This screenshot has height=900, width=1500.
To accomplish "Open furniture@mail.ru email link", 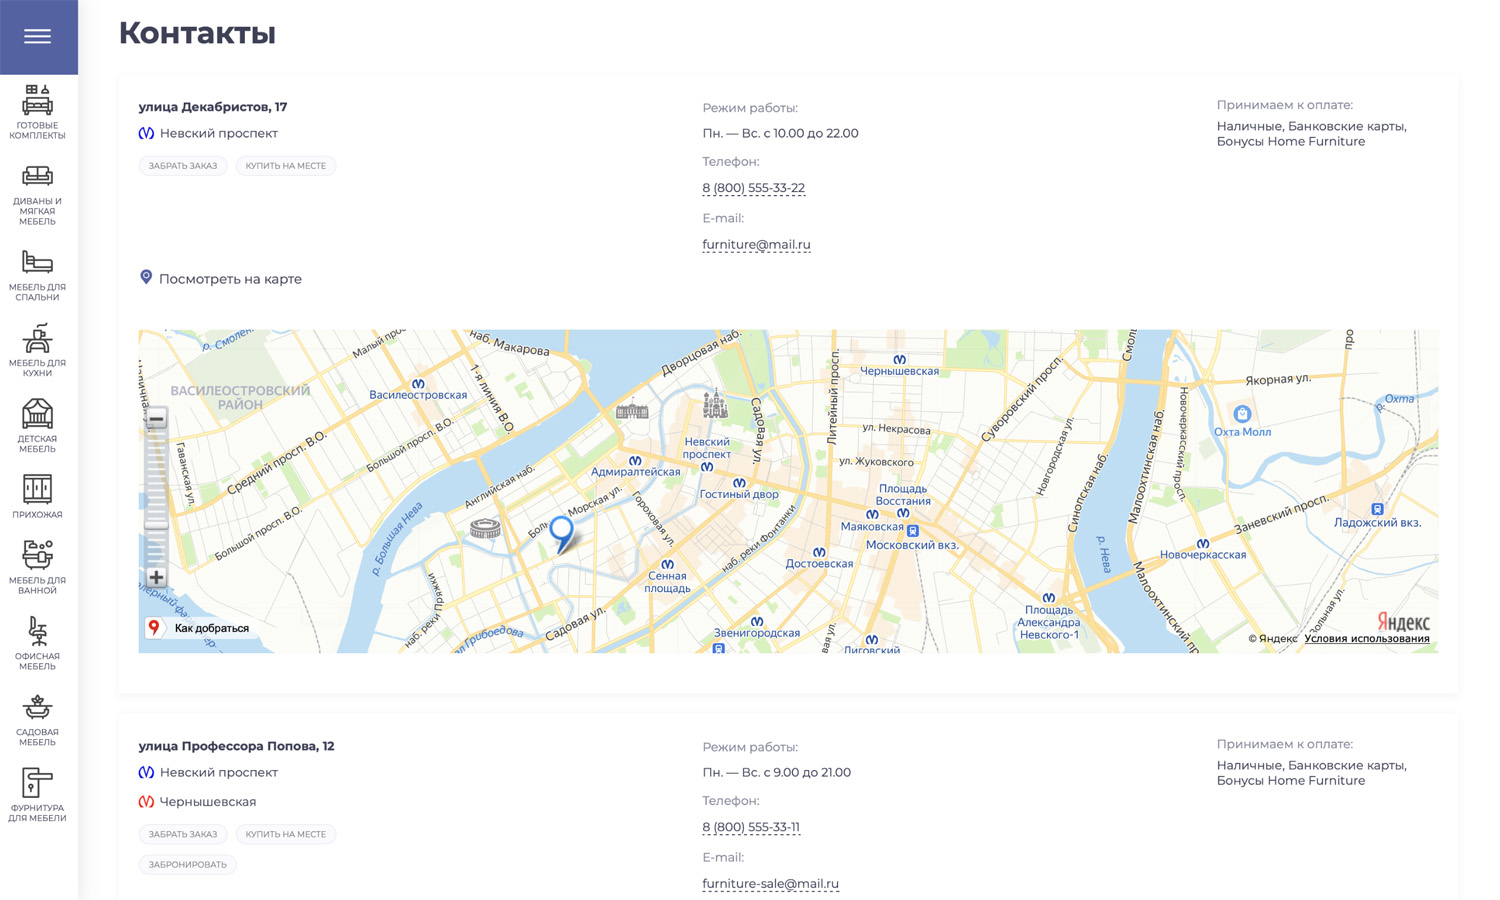I will tap(756, 244).
